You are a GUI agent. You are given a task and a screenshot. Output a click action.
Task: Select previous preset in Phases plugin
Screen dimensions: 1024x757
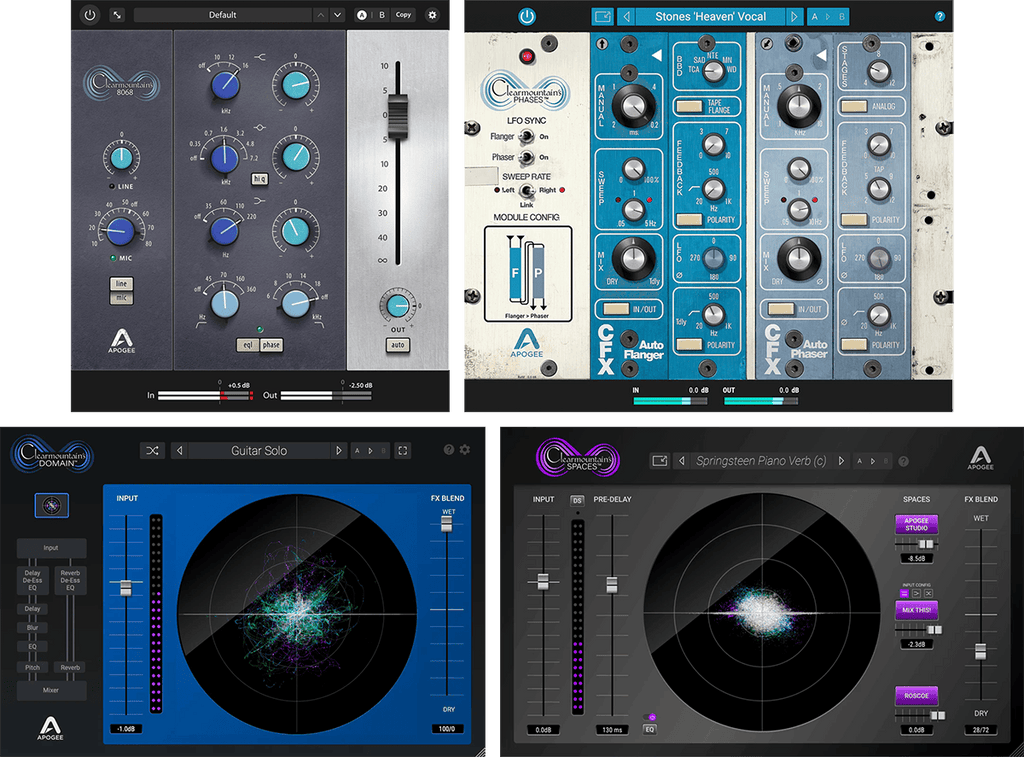click(626, 16)
